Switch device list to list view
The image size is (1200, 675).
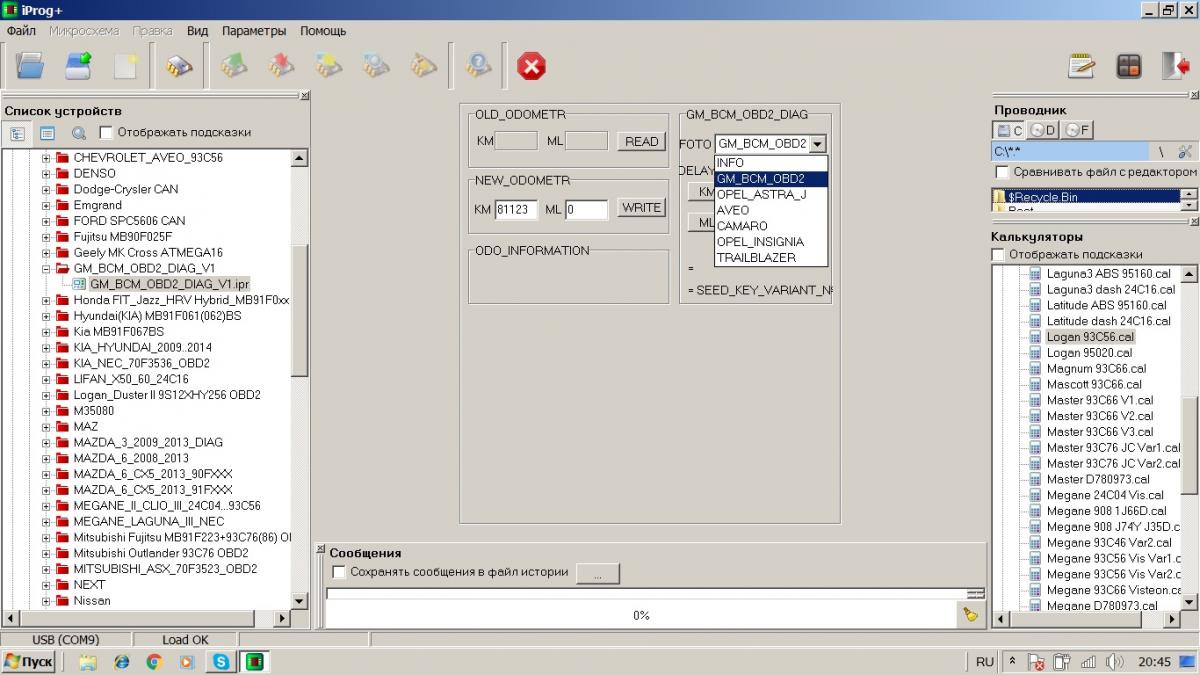(47, 132)
